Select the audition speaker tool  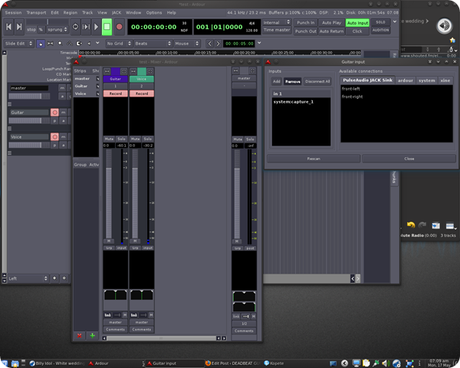[x=89, y=43]
